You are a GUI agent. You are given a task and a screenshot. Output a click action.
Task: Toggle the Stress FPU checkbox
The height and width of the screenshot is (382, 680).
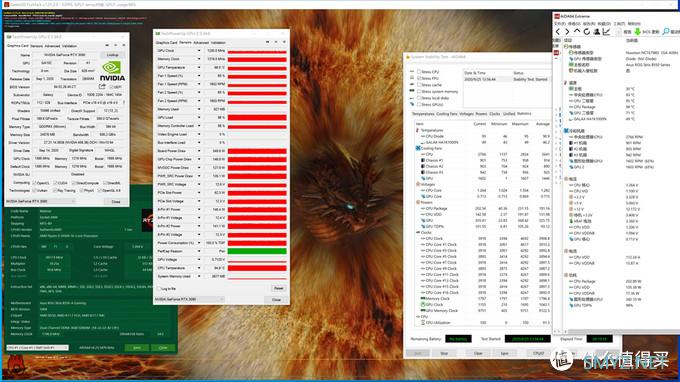coord(419,78)
